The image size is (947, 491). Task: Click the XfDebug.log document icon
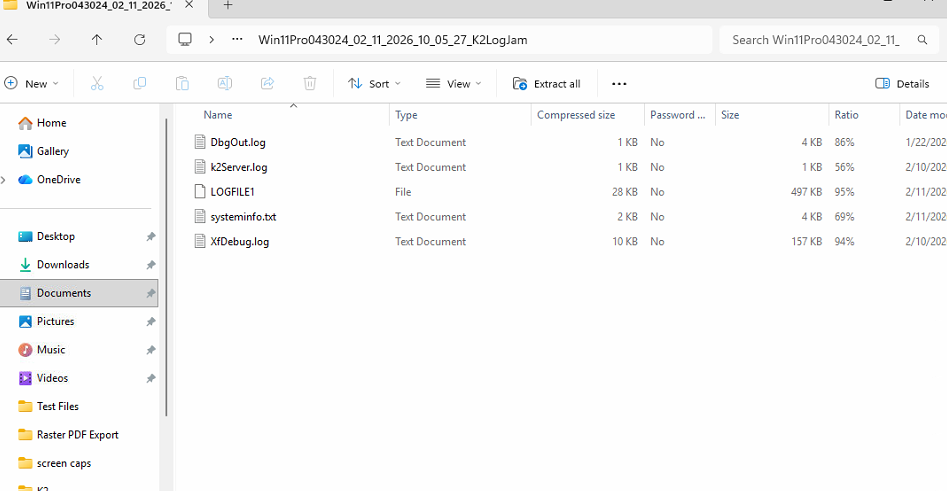[x=200, y=241]
